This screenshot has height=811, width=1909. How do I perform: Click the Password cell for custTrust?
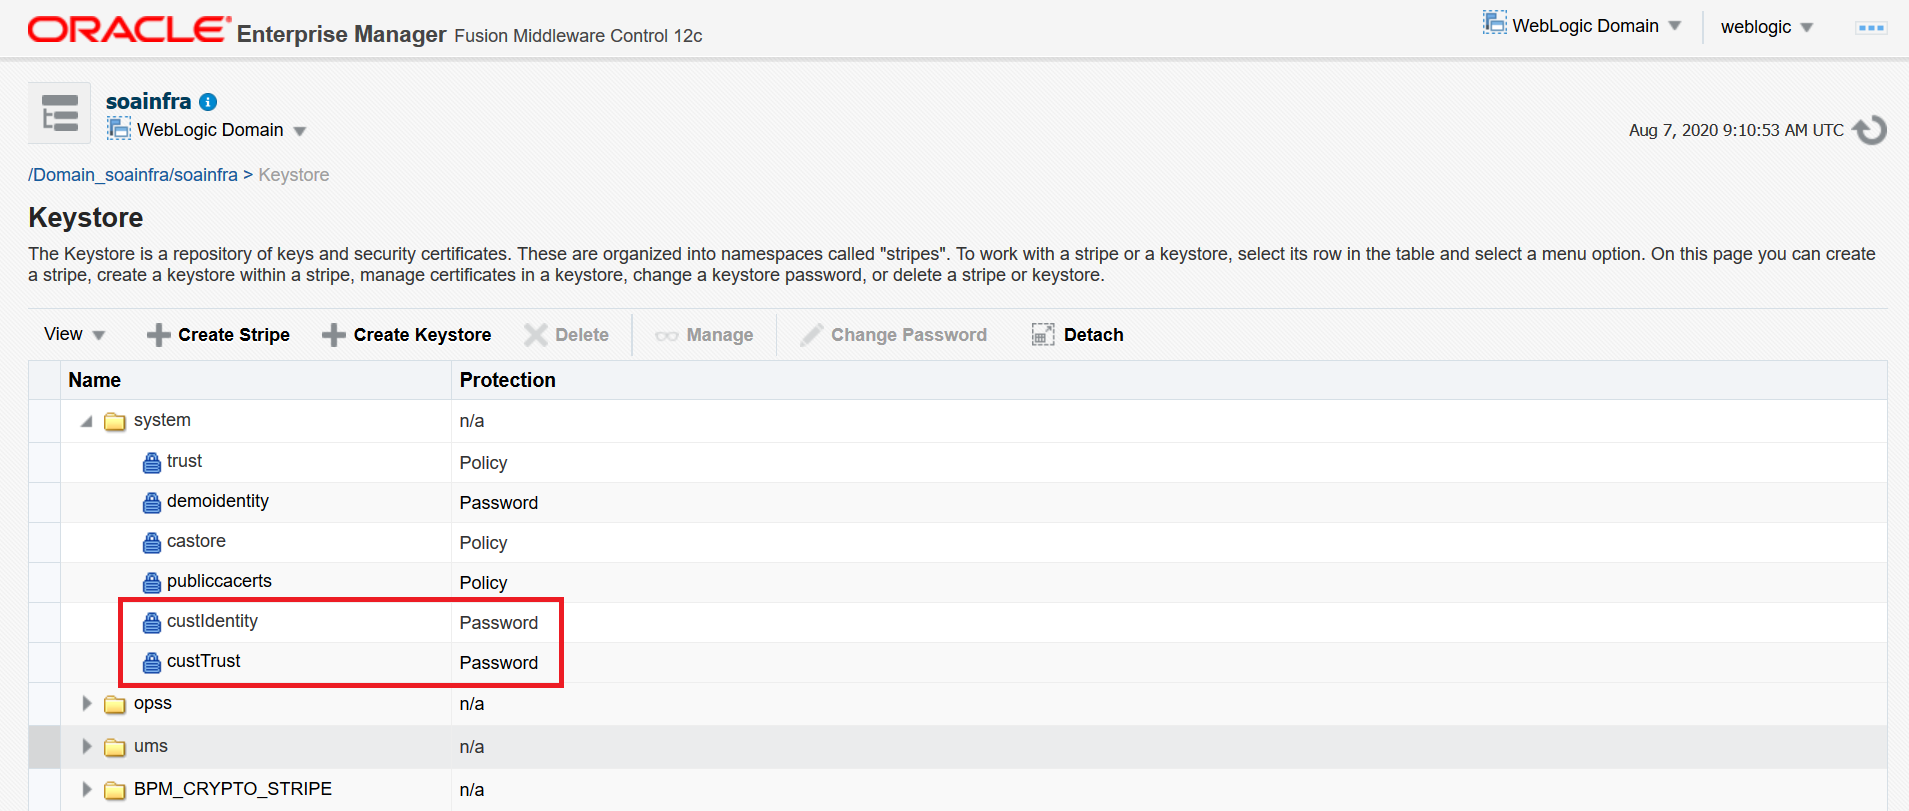(498, 663)
